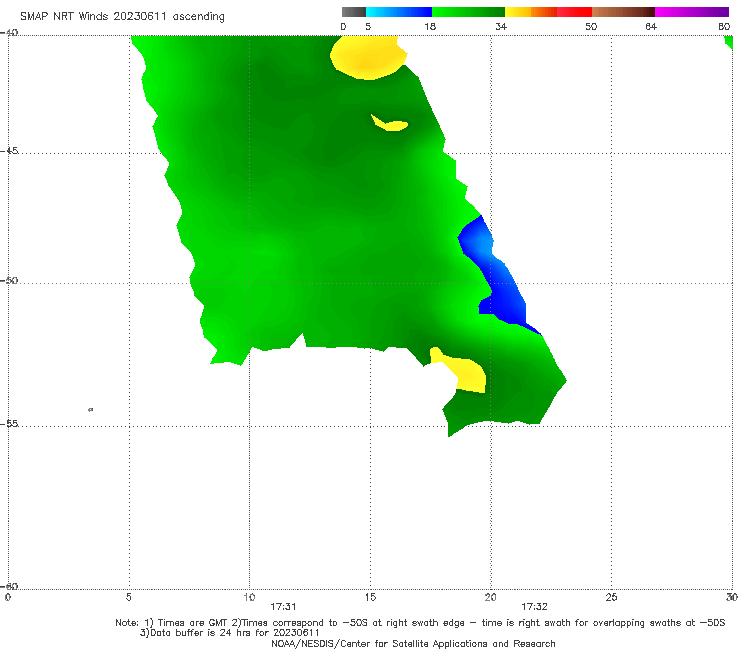Click the swath time label "17:32"
Viewport: 740px width, 650px height.
point(534,607)
